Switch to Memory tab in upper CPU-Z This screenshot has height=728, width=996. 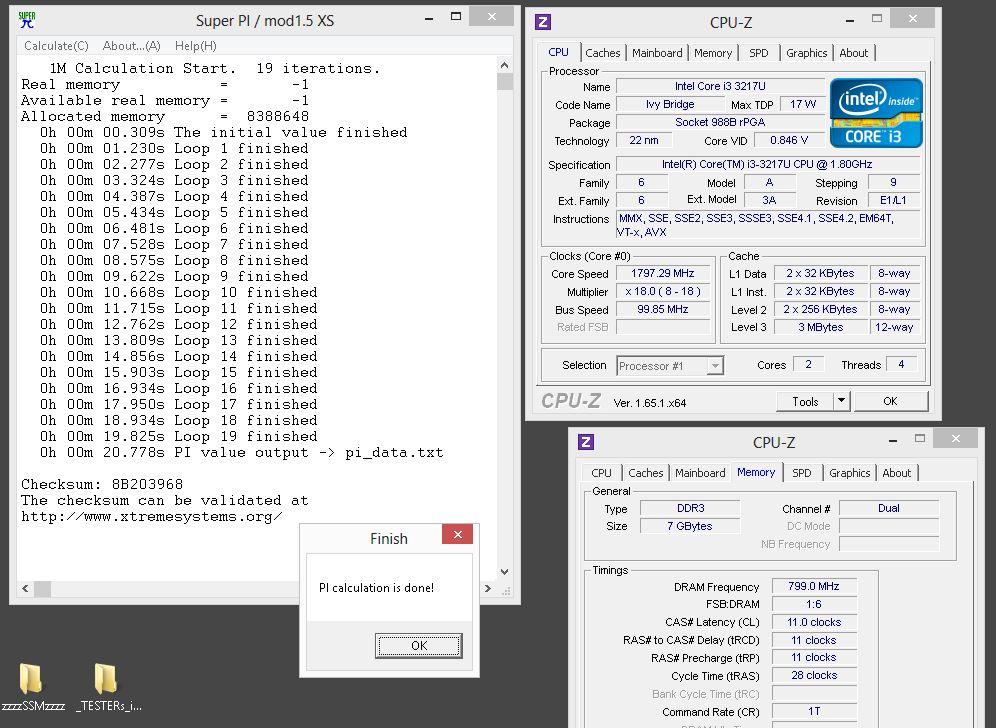[x=713, y=53]
